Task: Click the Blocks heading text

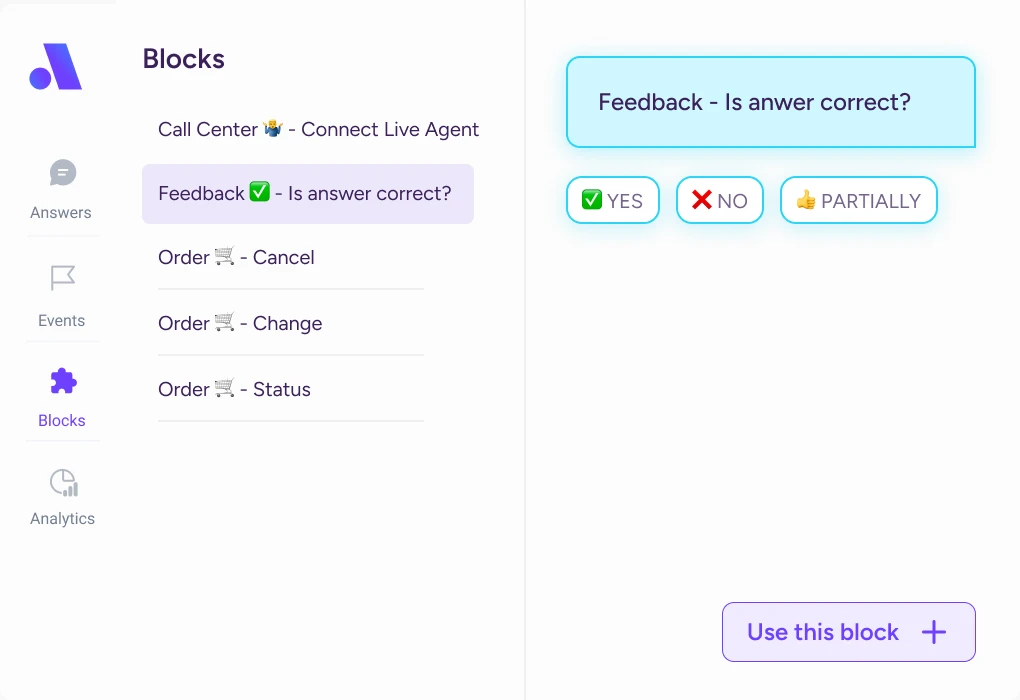Action: 183,59
